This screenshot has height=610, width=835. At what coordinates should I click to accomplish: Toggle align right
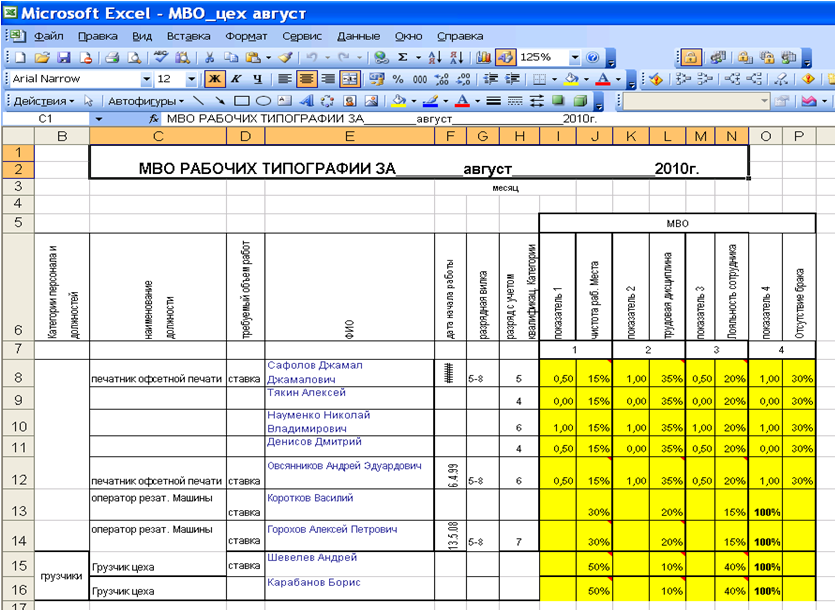(329, 79)
